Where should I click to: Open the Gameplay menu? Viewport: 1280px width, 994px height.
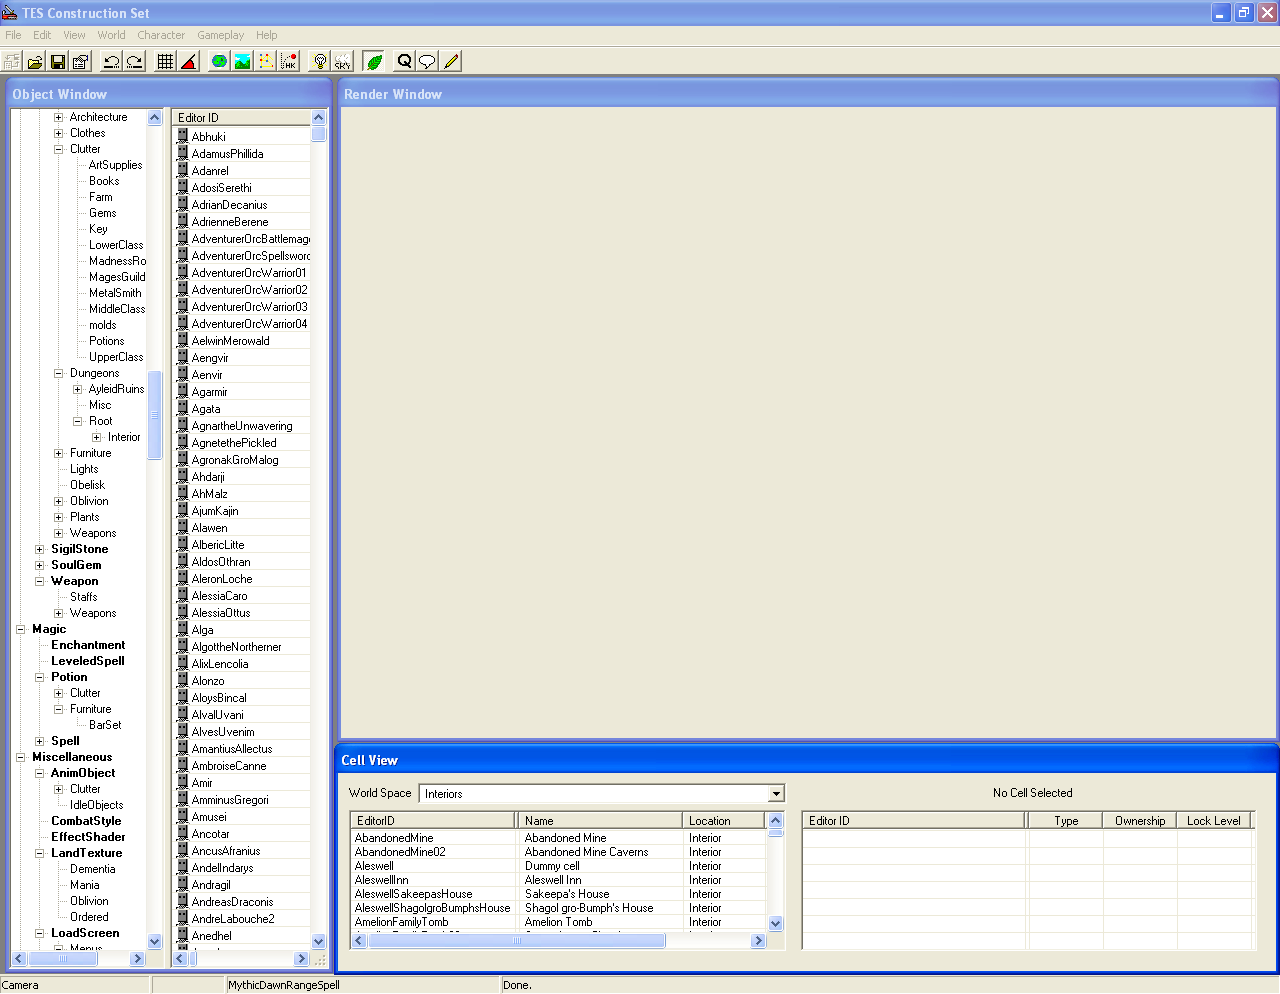point(220,35)
